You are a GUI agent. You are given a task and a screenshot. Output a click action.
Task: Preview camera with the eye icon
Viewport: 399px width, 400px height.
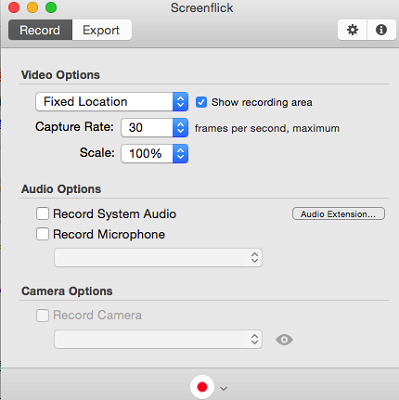284,340
